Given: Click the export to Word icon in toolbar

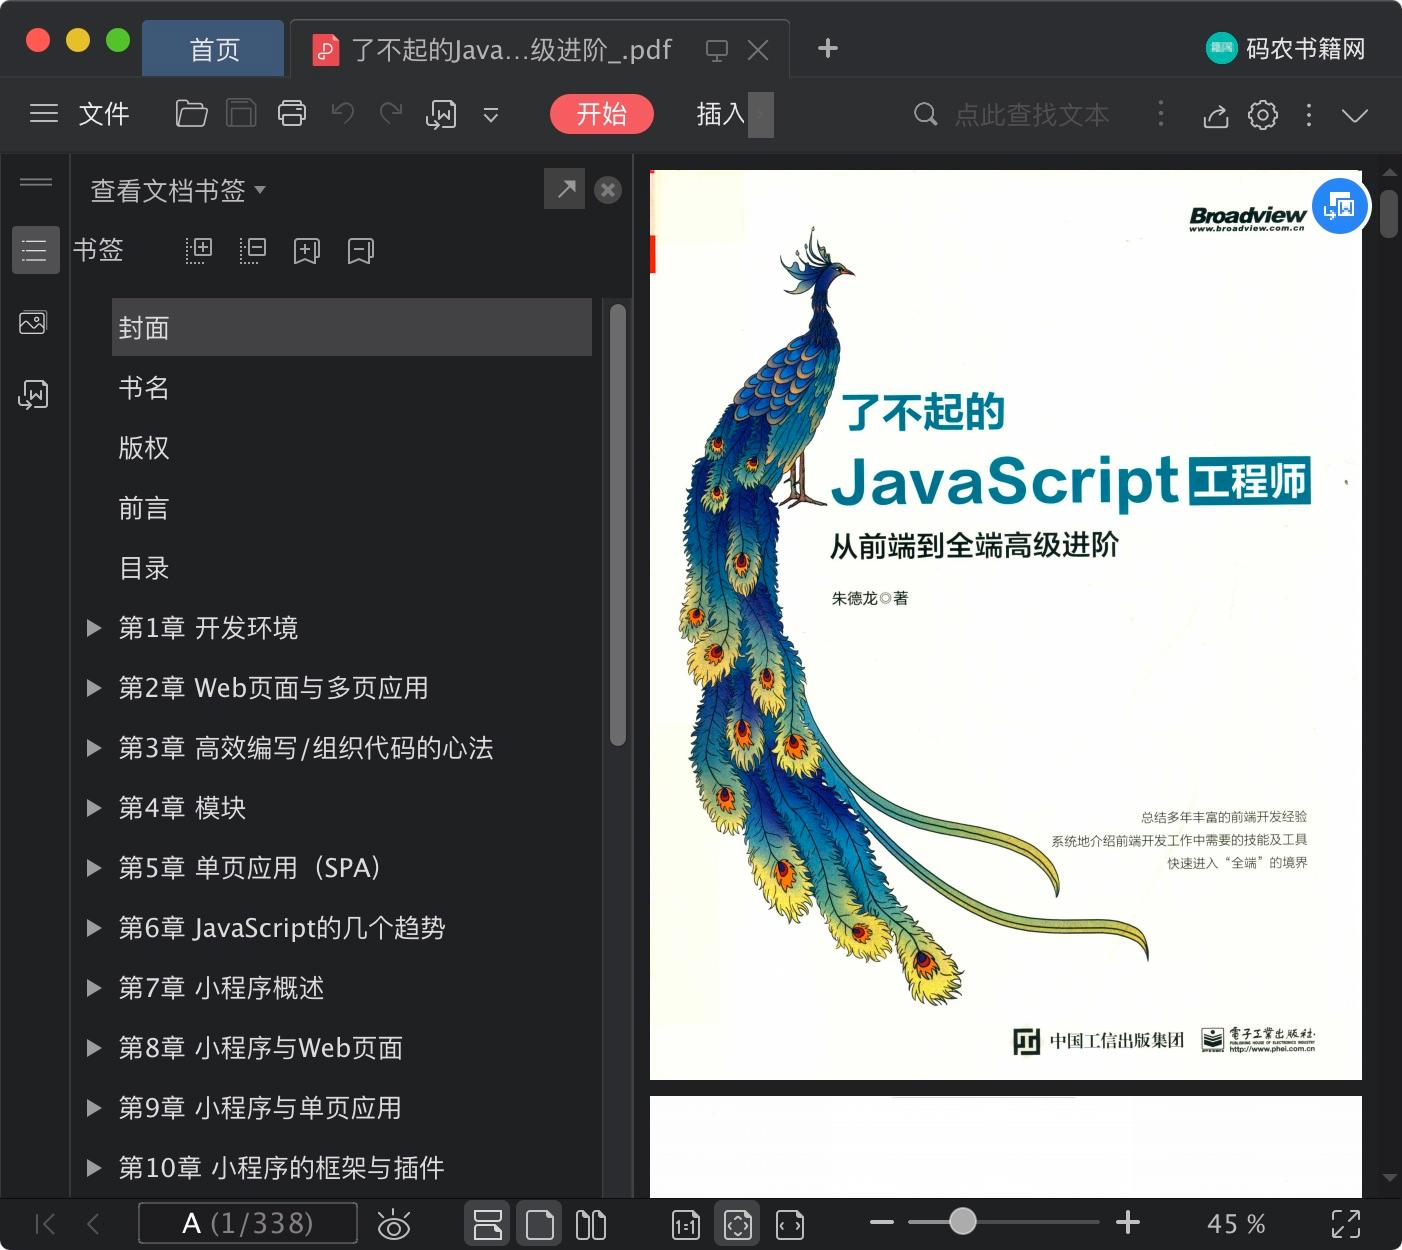Looking at the screenshot, I should pos(441,115).
